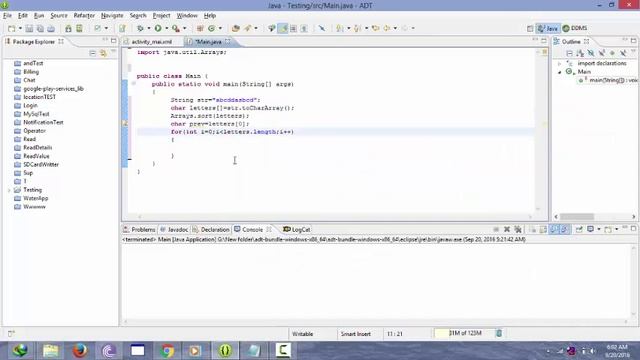
Task: Run garbage collector trash icon
Action: coord(499,333)
